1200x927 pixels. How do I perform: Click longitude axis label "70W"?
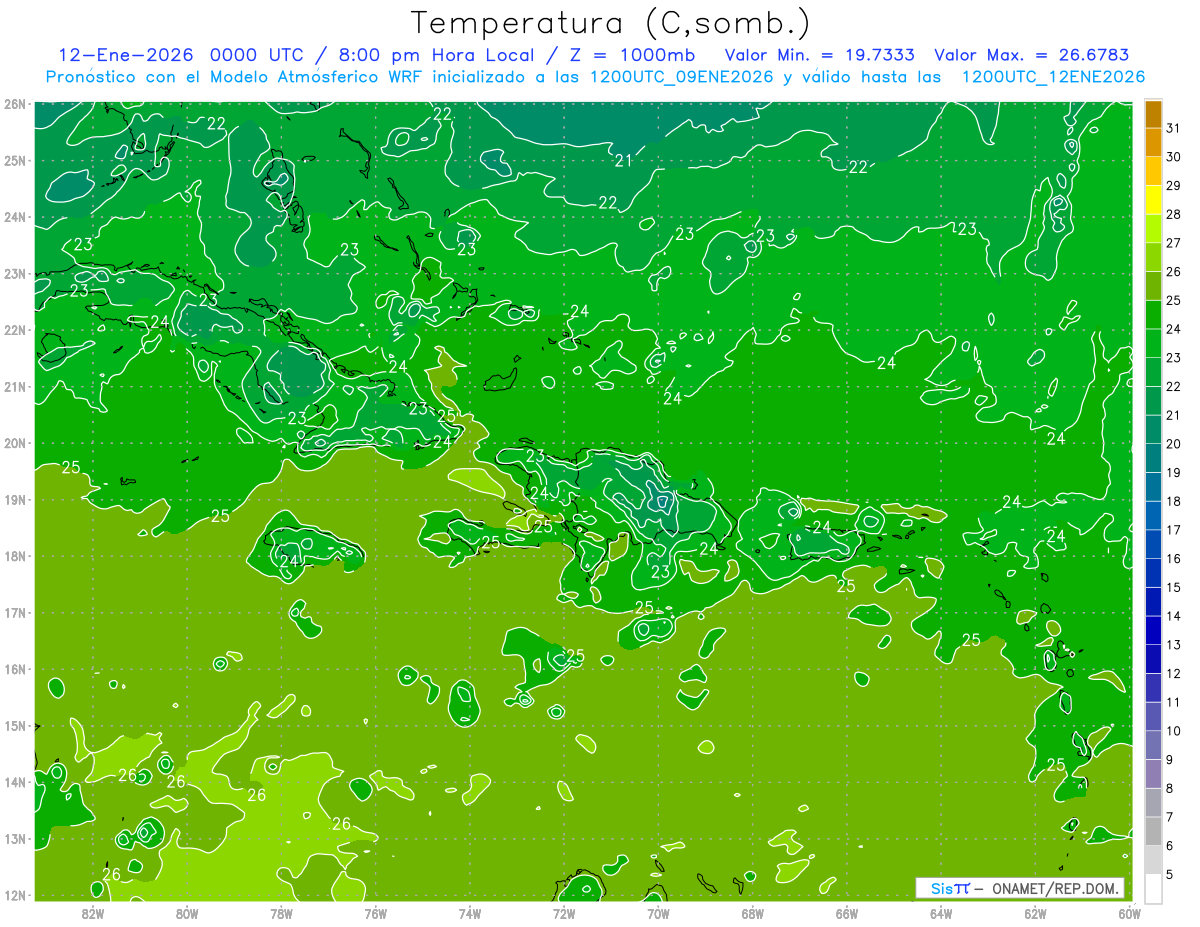[658, 913]
